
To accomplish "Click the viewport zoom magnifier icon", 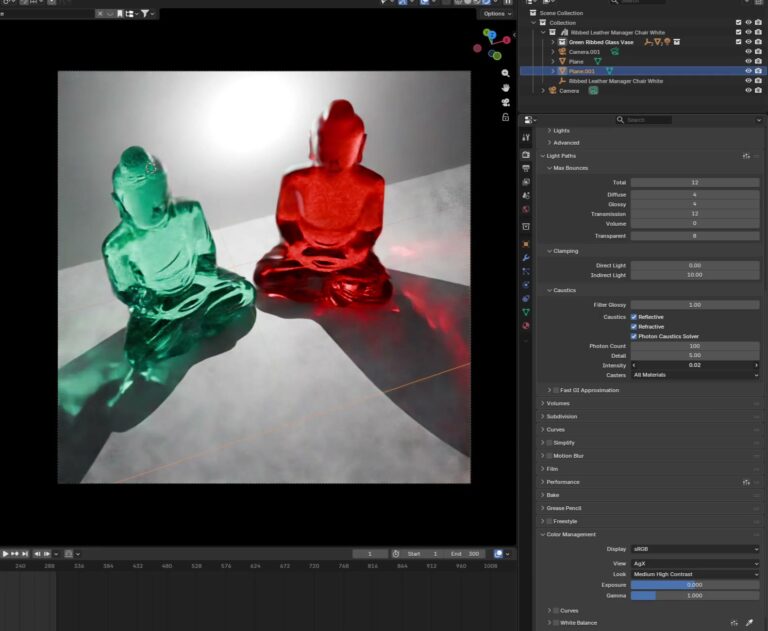I will point(505,73).
